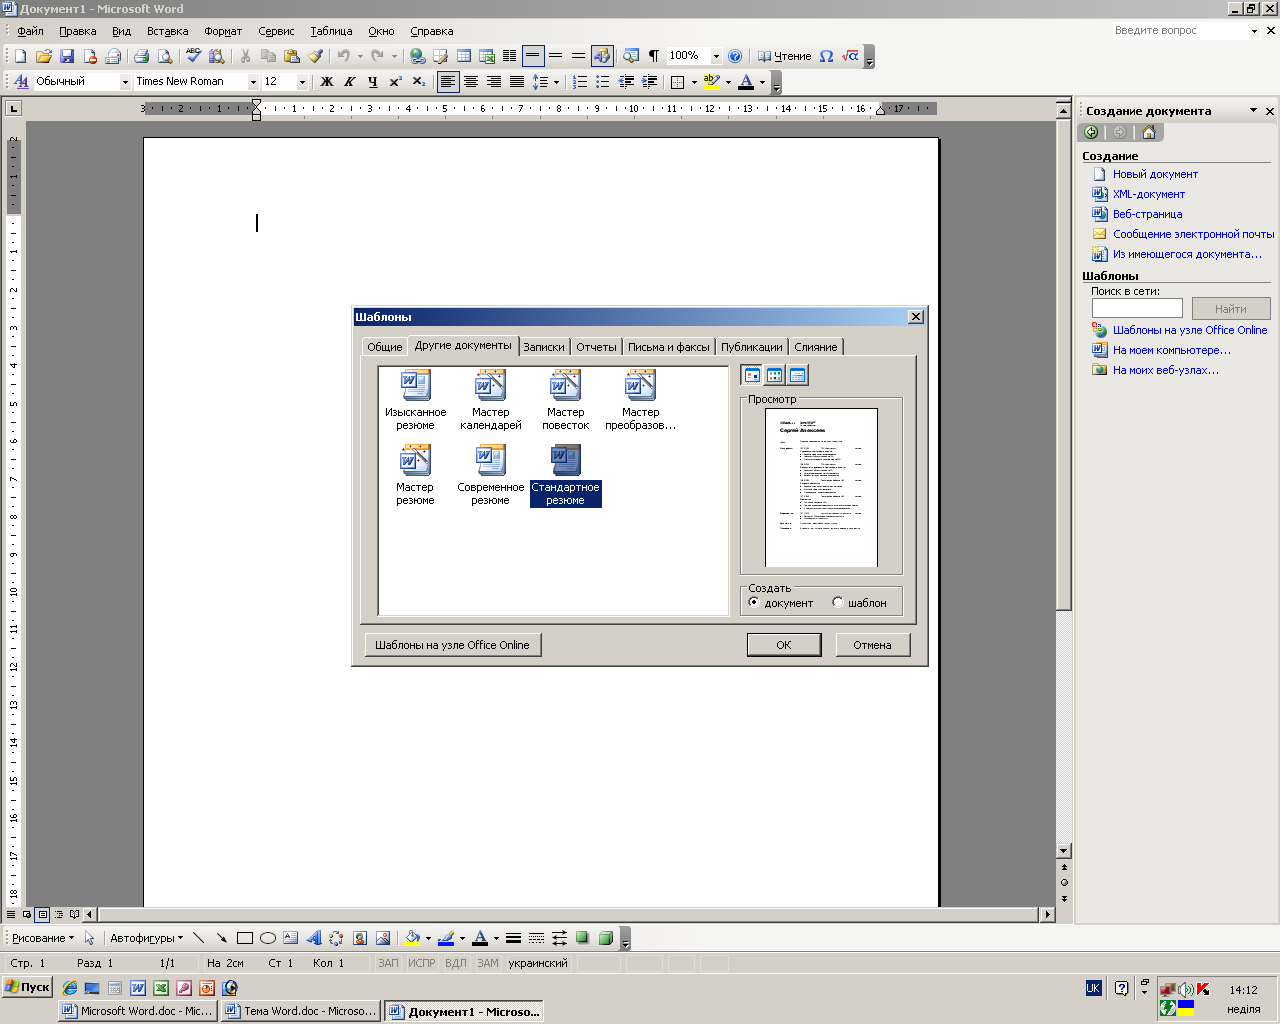Image resolution: width=1280 pixels, height=1024 pixels.
Task: Click the Paste clipboard icon
Action: click(292, 56)
